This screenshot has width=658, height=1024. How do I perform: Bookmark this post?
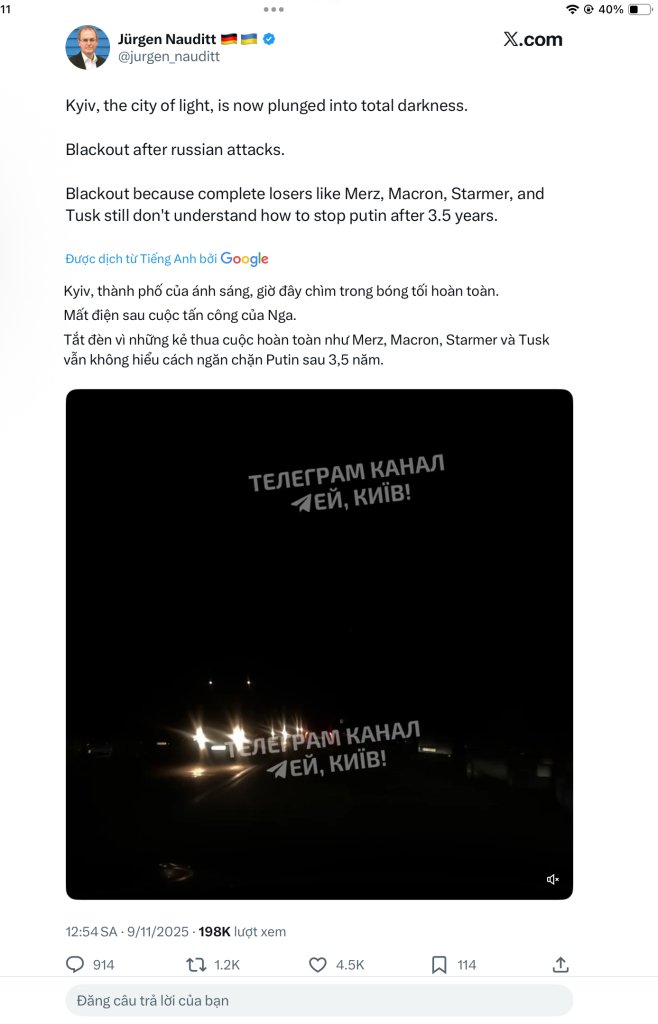439,965
